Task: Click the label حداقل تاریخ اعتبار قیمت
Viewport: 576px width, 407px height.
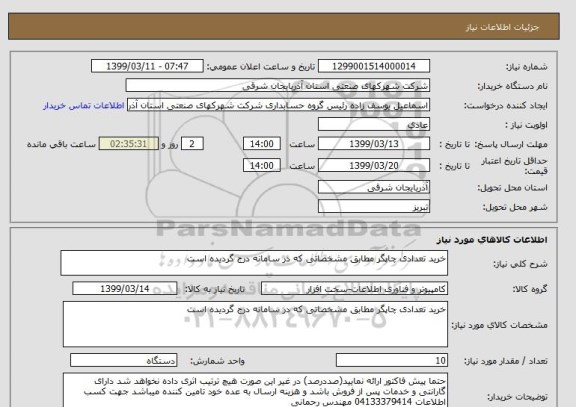Action: [514, 166]
